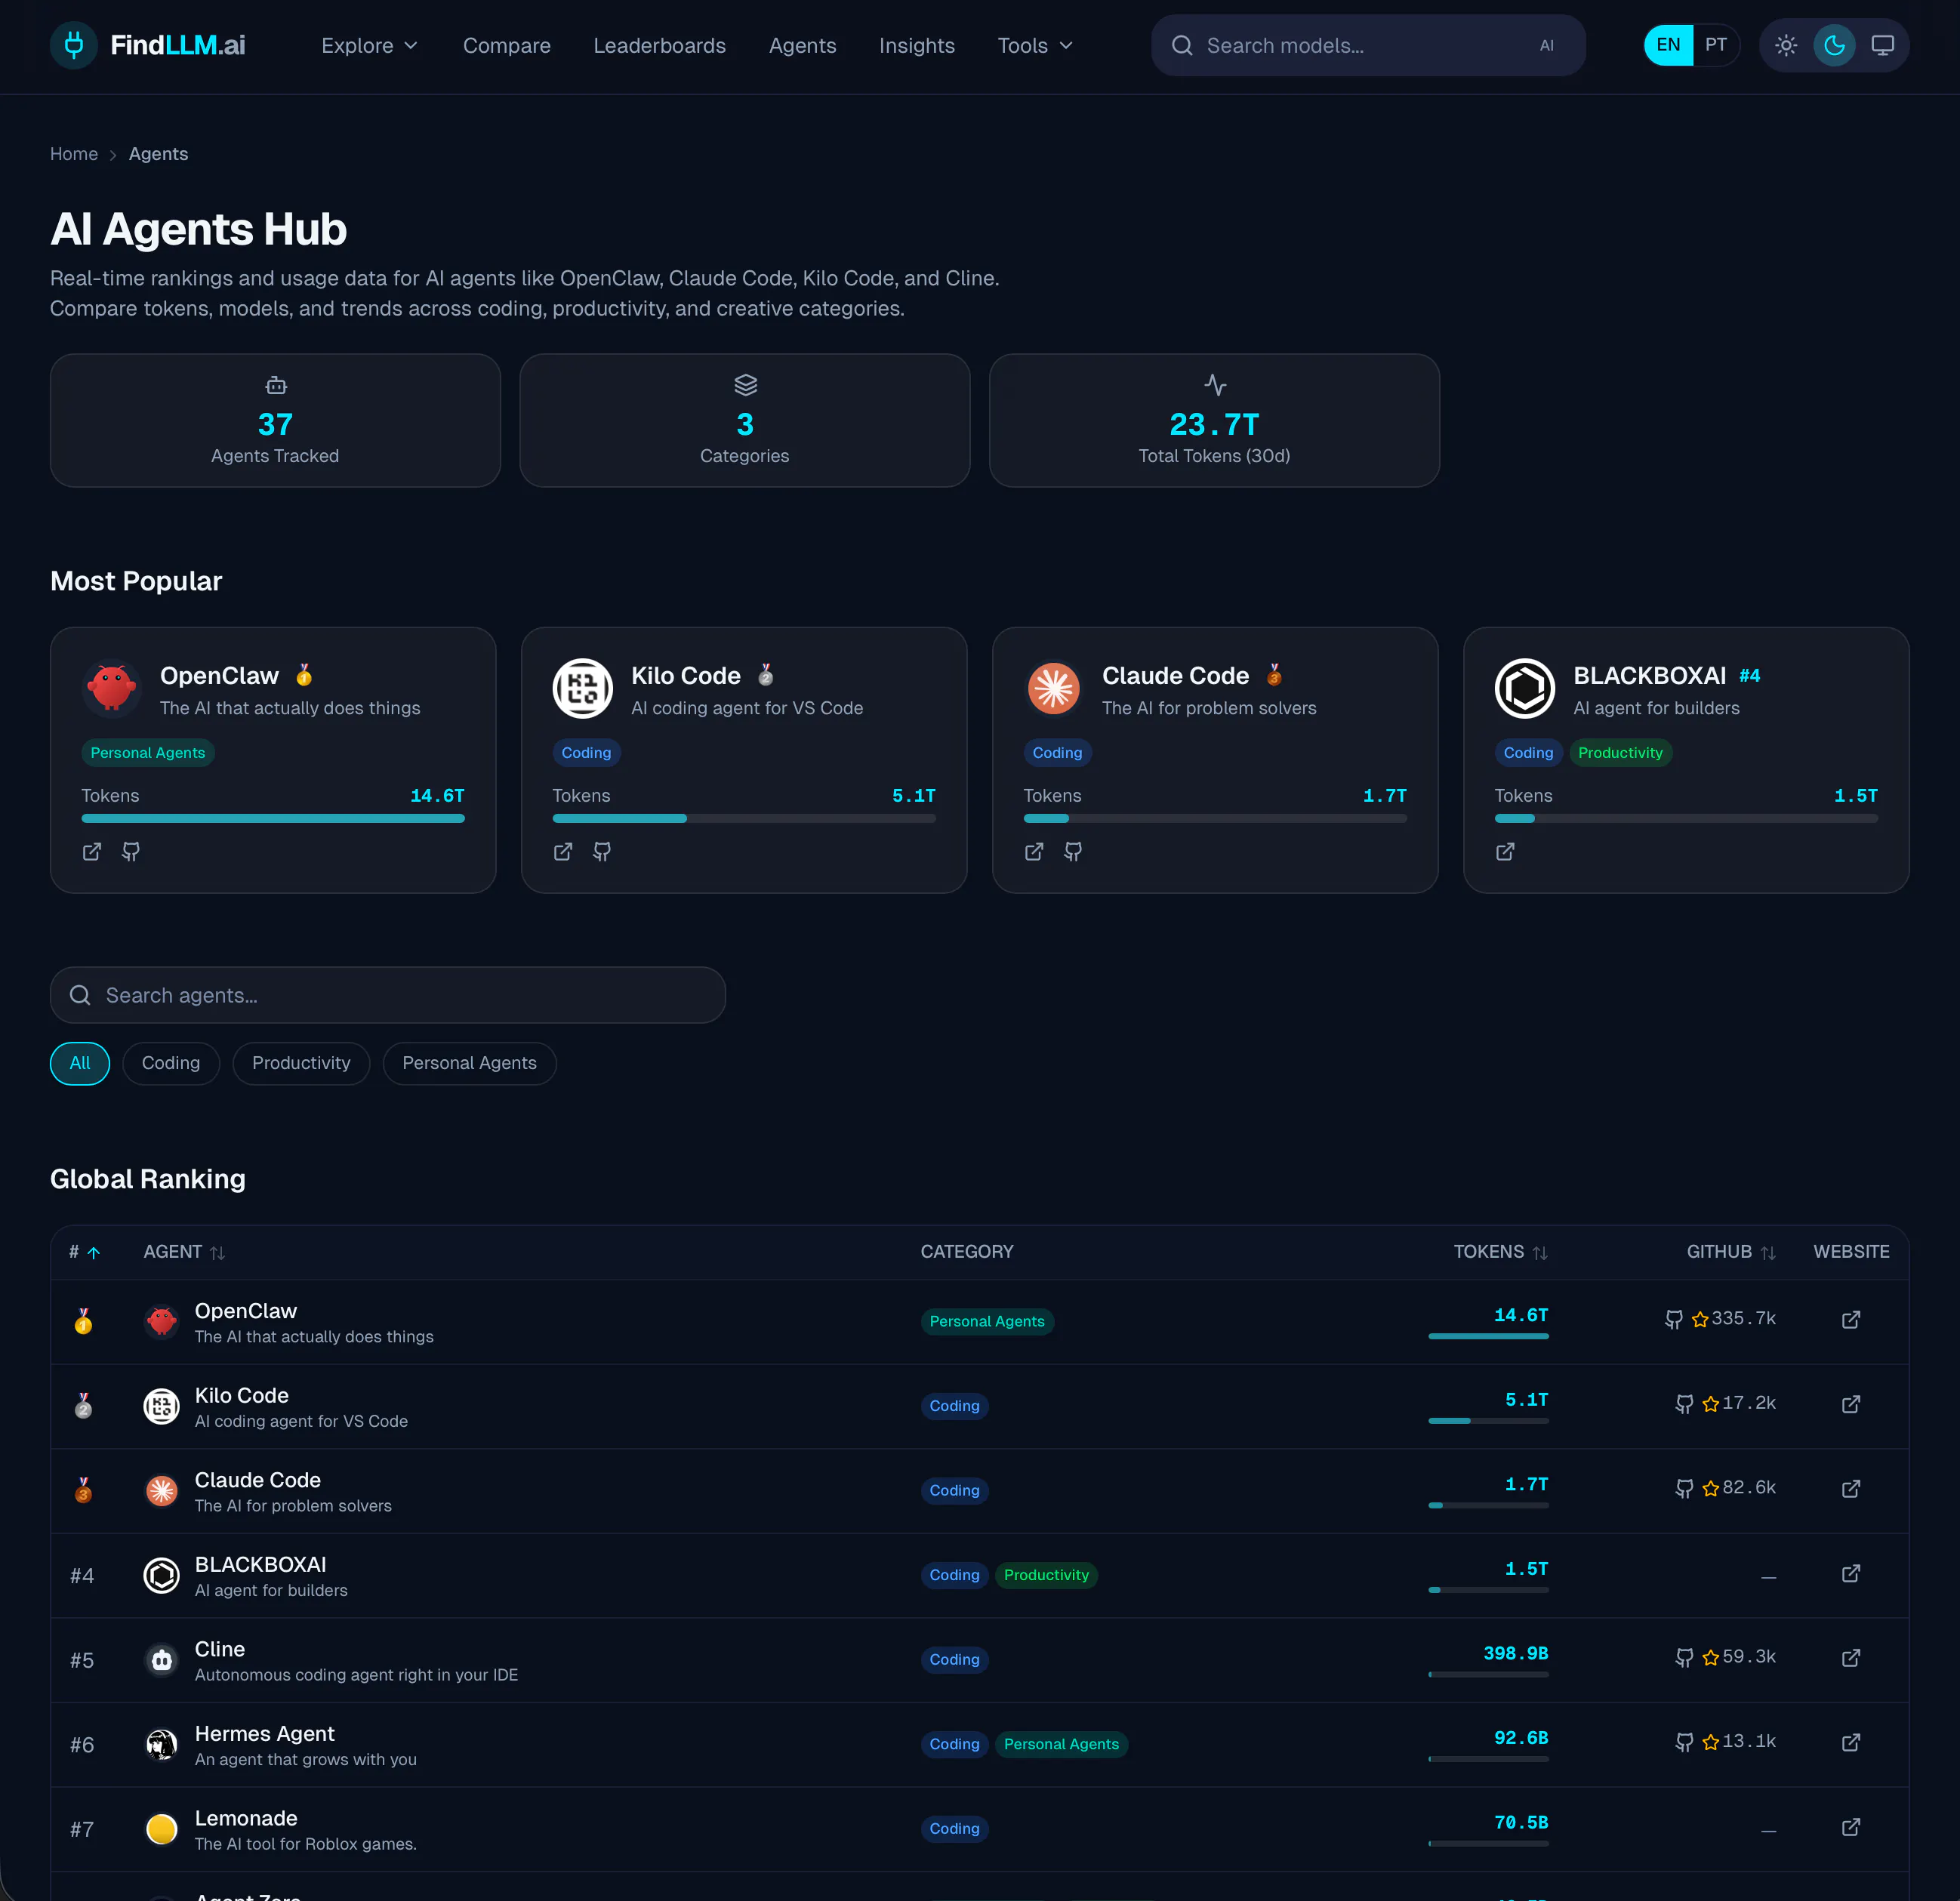Open website icon in OpenClaw ranking row
Viewport: 1960px width, 1901px height.
point(1851,1320)
